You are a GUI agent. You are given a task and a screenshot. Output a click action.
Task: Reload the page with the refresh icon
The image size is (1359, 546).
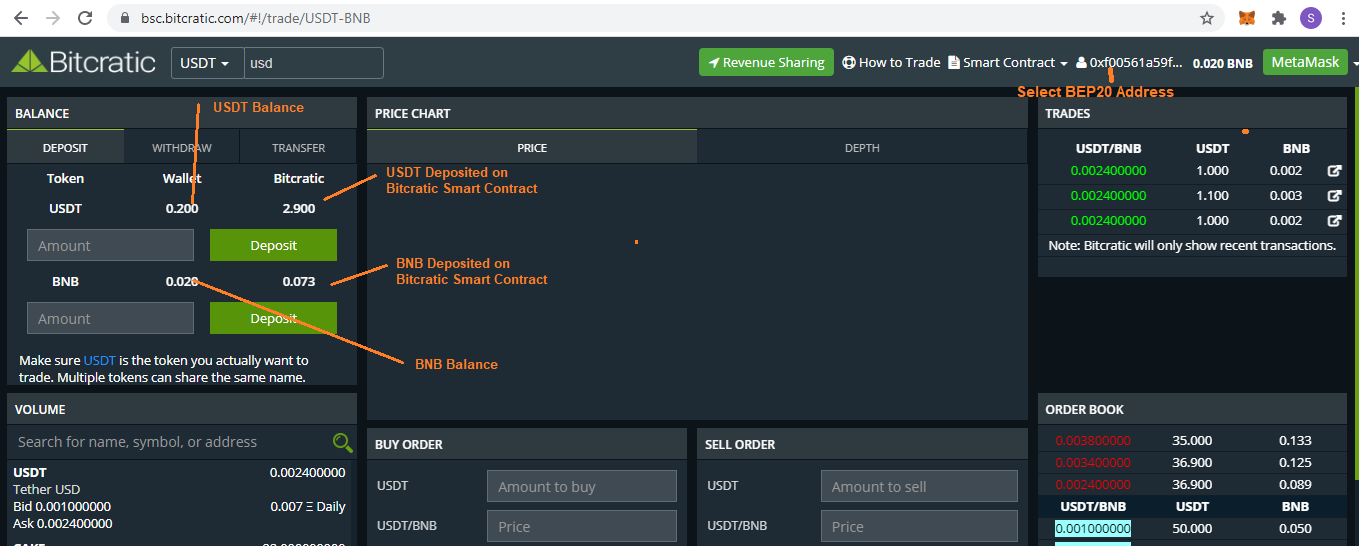coord(85,18)
